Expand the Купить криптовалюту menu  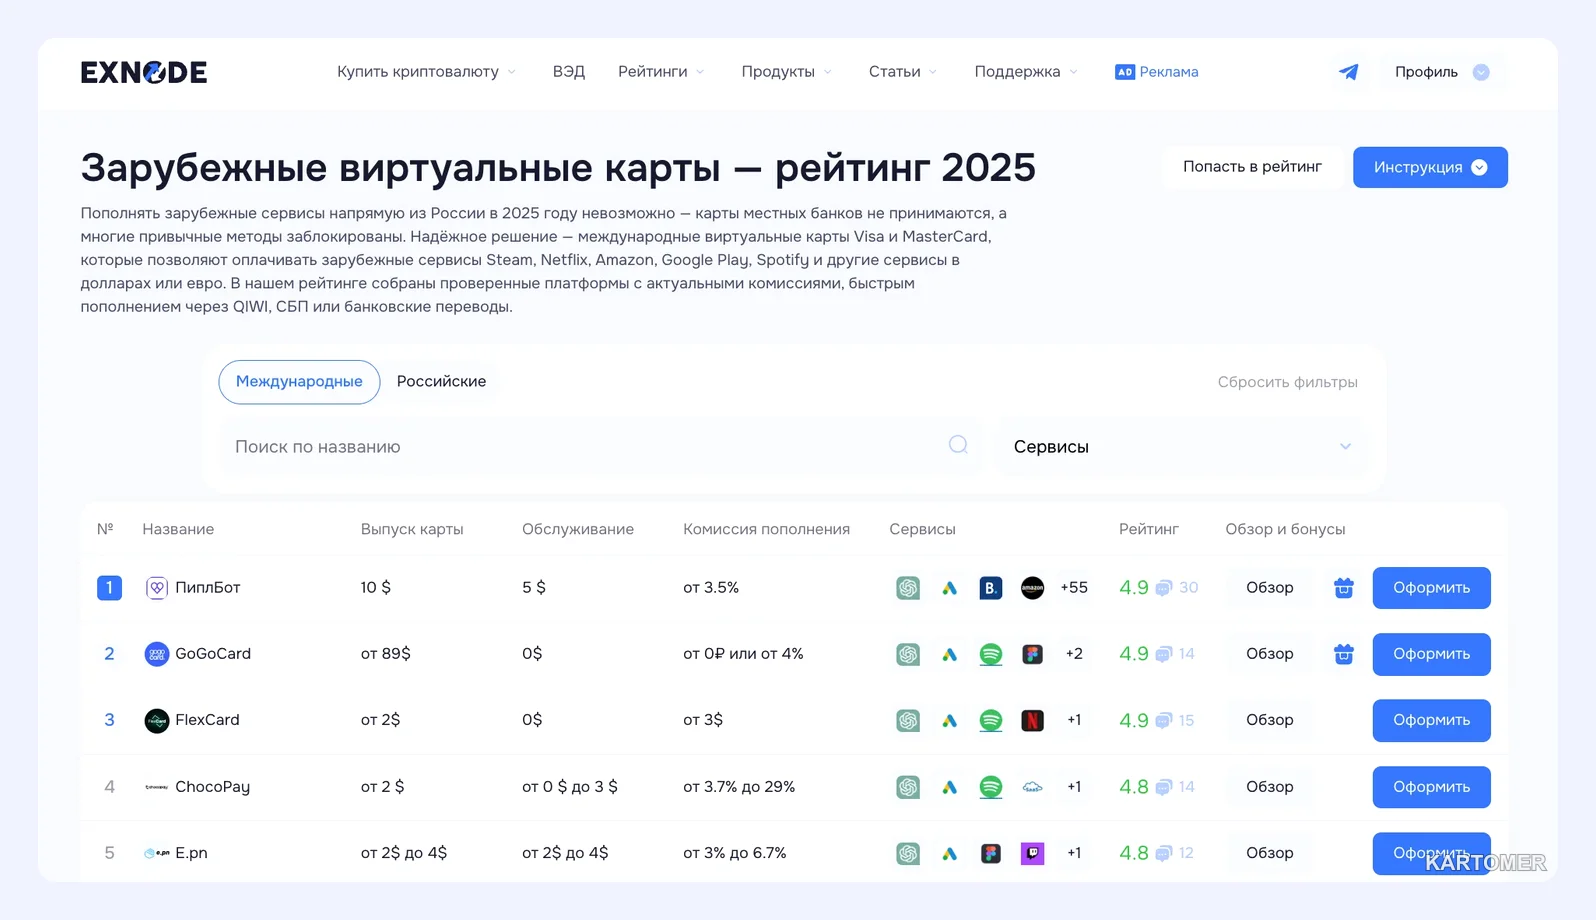point(426,72)
